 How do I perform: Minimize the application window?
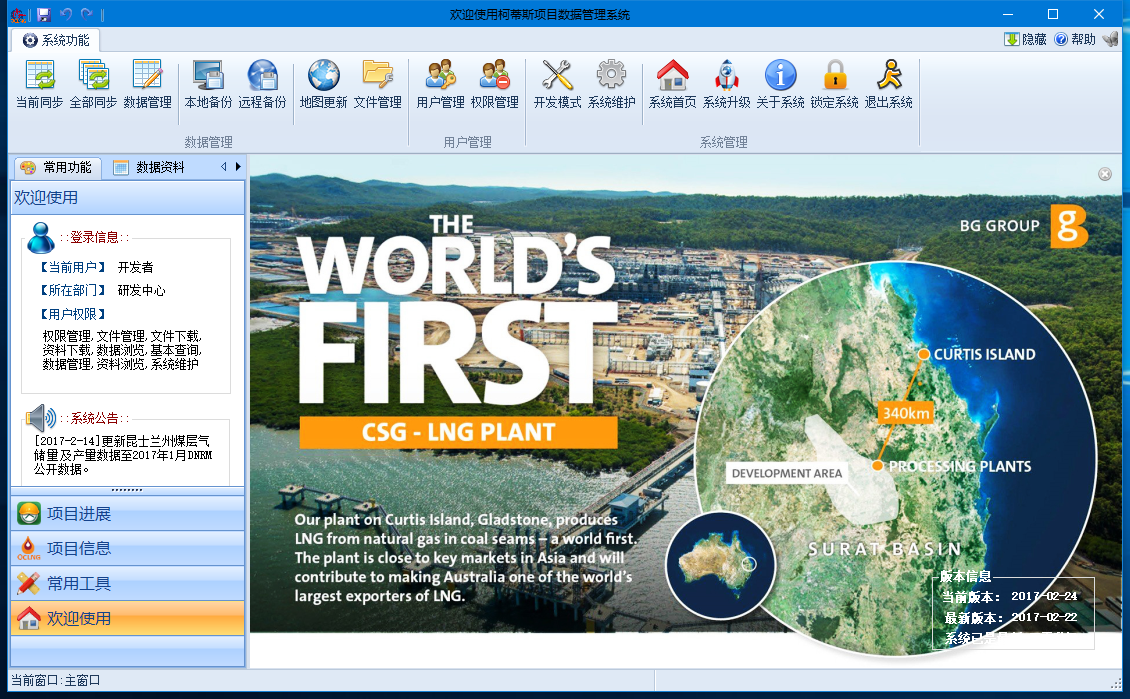1008,14
